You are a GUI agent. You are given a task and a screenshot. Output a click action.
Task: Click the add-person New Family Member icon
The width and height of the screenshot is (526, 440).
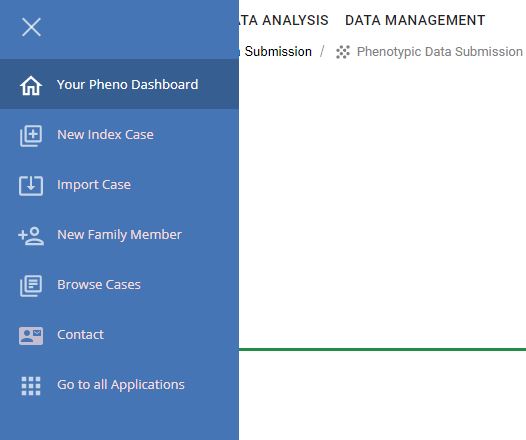[31, 236]
